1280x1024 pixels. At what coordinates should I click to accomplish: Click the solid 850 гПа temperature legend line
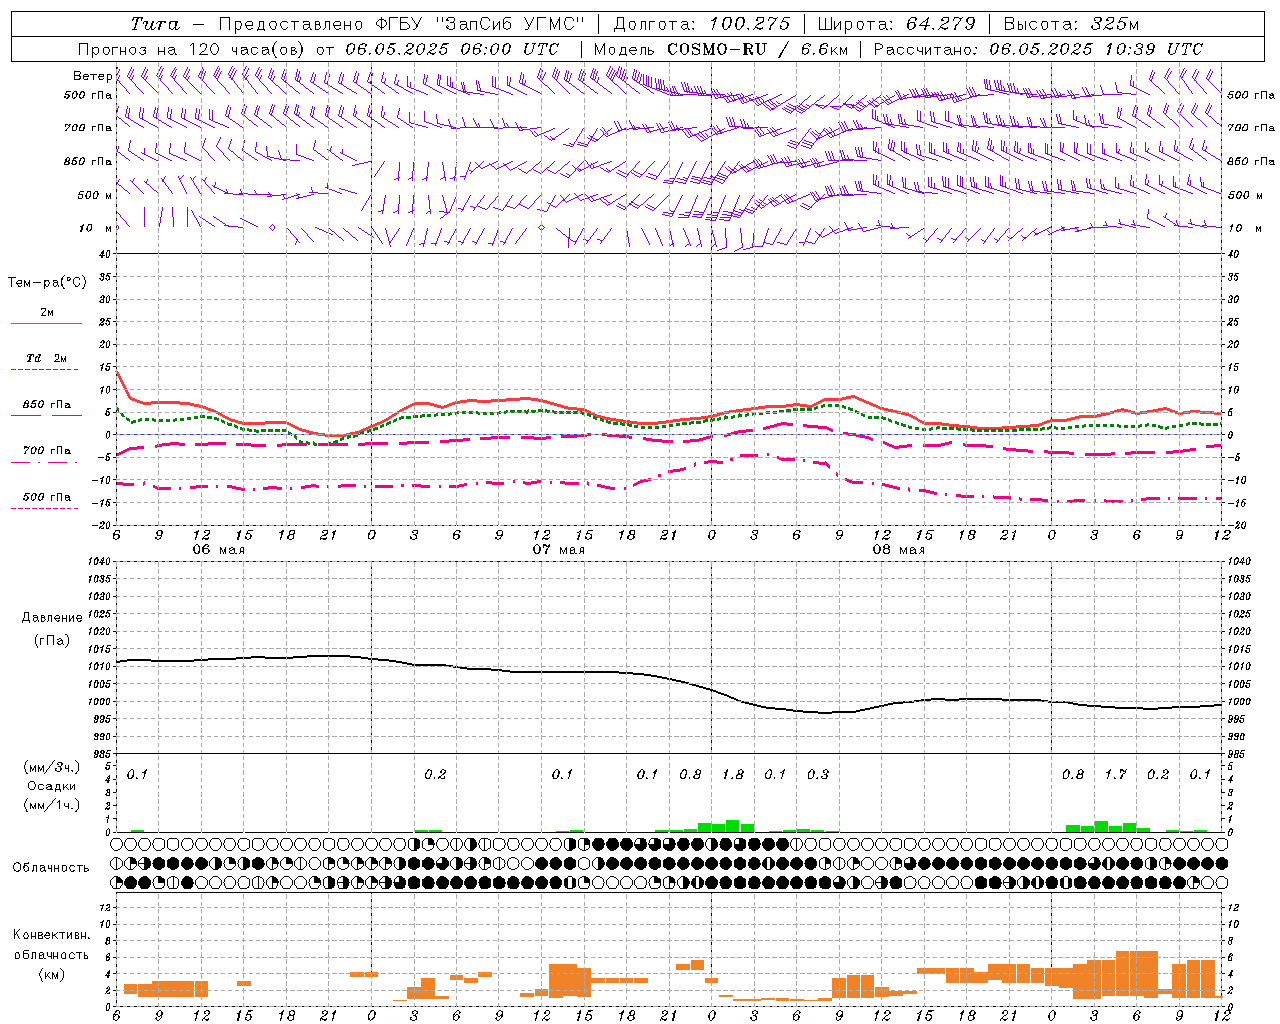click(x=47, y=414)
